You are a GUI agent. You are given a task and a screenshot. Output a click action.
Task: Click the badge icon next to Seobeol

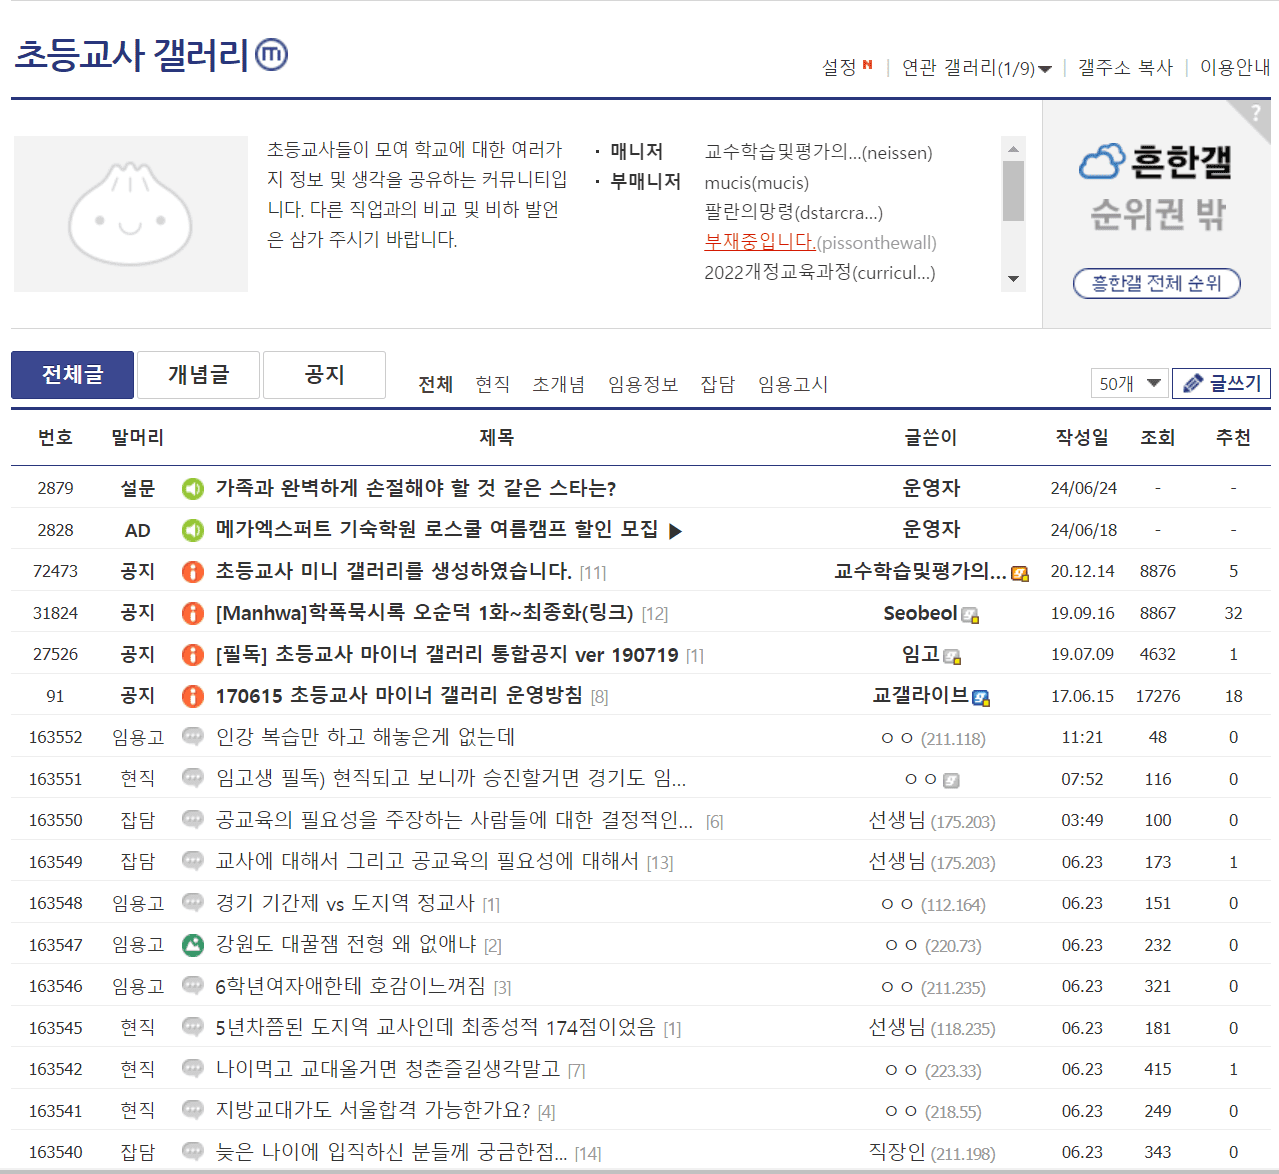pos(970,615)
